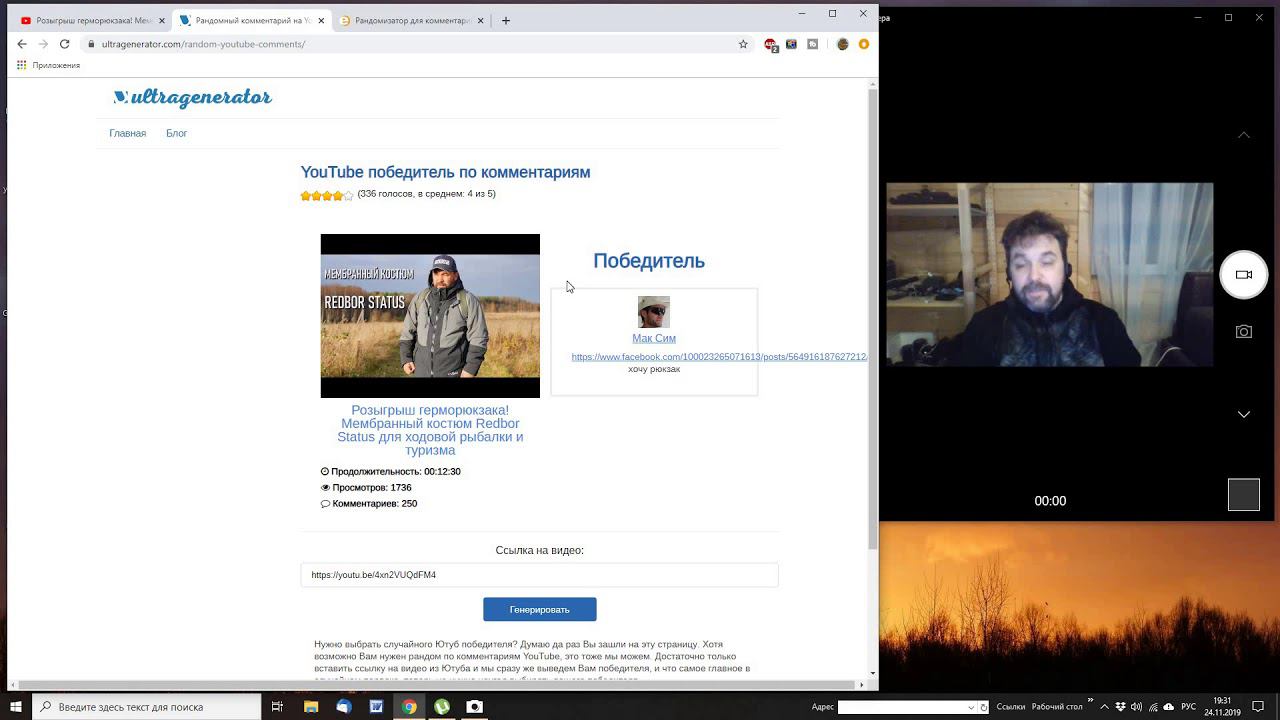Switch to the Розыгрыш гермоpюкзака YouTube tab

pyautogui.click(x=91, y=20)
